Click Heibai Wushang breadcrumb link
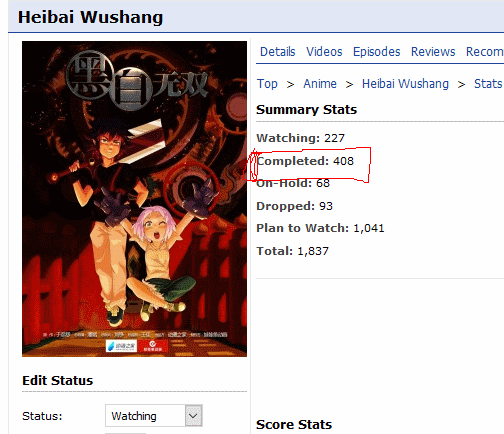Viewport: 504px width, 434px height. pyautogui.click(x=405, y=84)
